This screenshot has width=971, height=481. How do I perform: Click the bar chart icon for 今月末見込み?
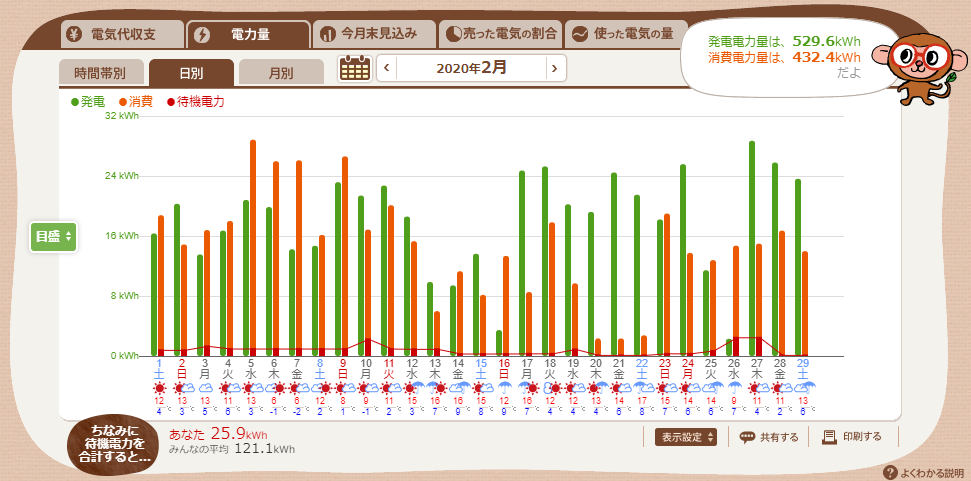(x=328, y=34)
